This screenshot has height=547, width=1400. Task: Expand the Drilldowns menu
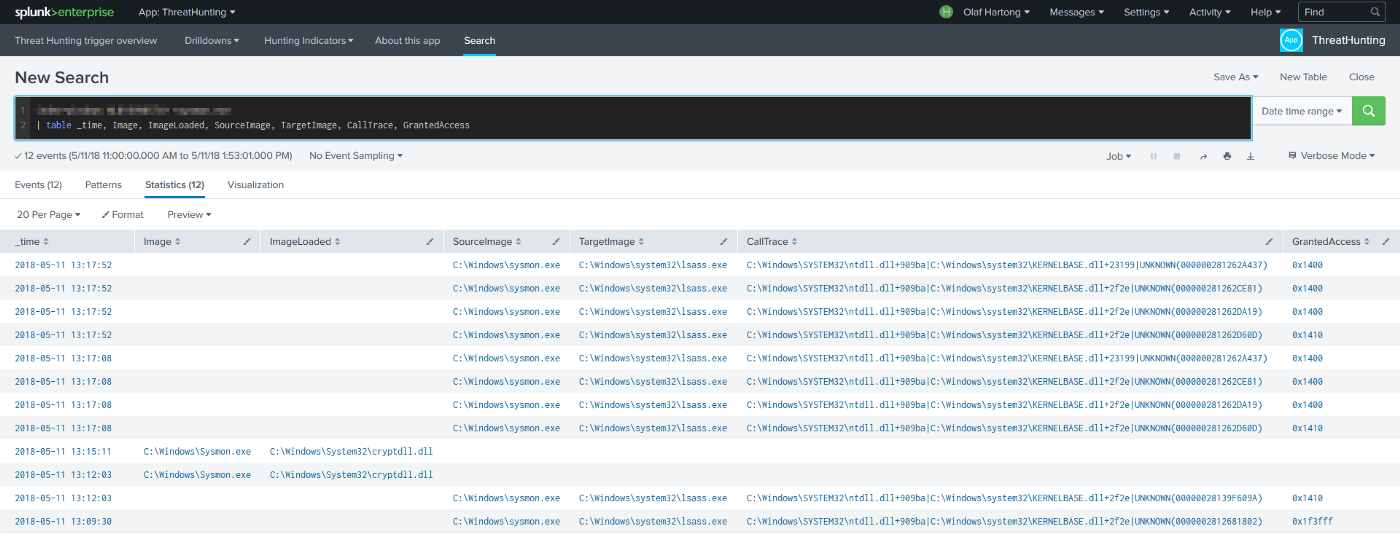[x=212, y=41]
